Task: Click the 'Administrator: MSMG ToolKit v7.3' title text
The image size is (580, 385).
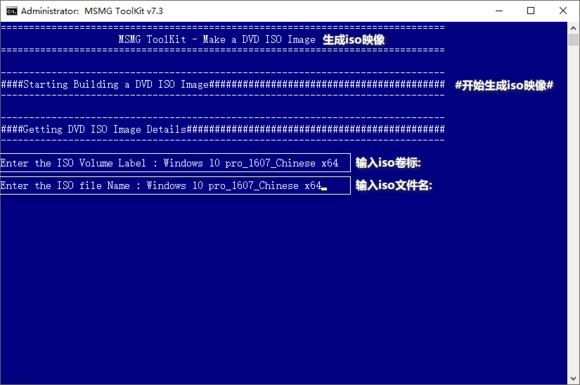Action: point(92,11)
